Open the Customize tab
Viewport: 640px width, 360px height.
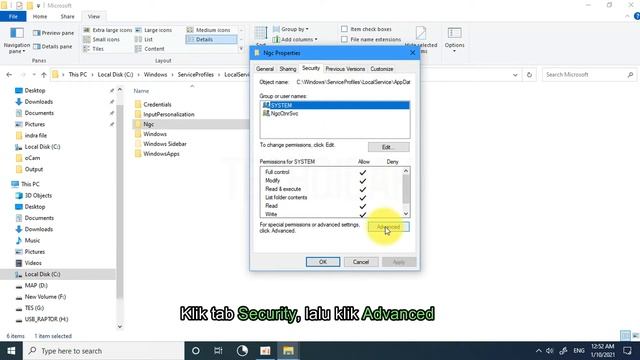[382, 69]
